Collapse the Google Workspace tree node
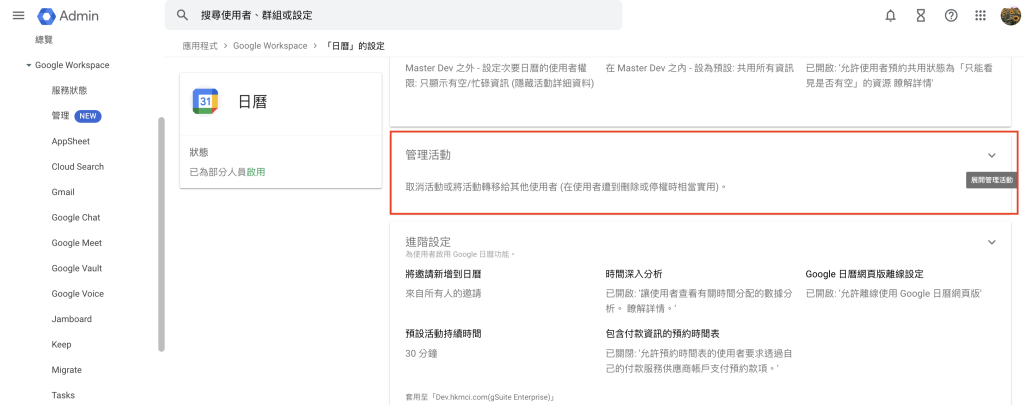1024x405 pixels. coord(29,65)
